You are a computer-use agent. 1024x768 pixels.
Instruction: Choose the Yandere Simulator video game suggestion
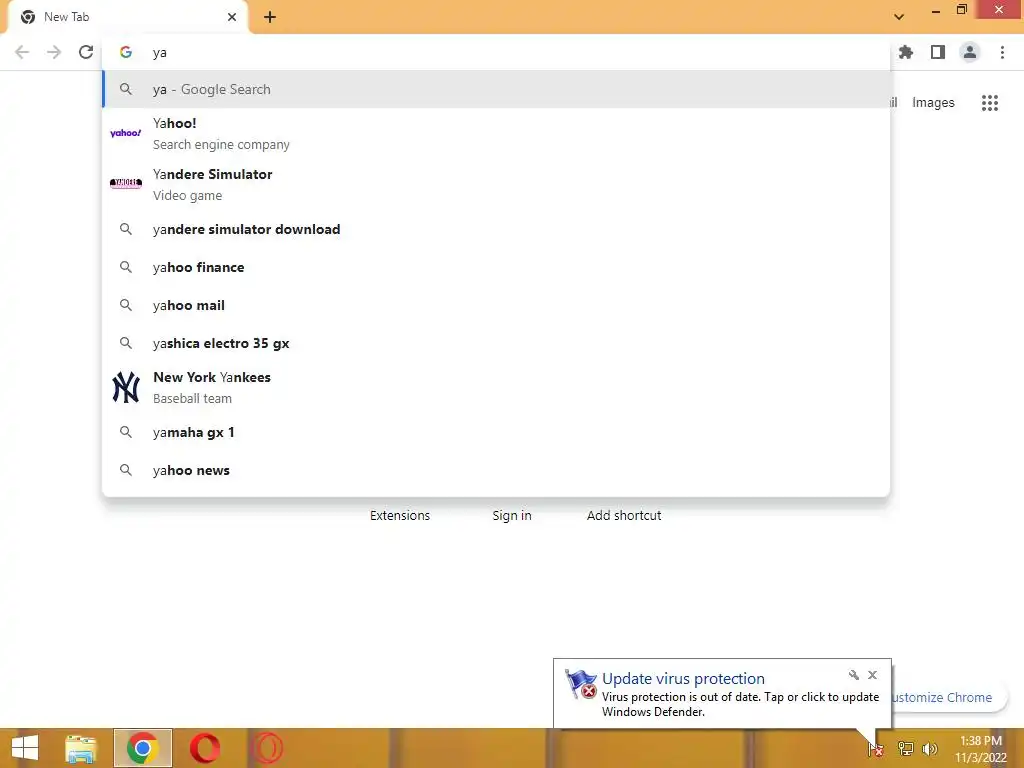pos(496,184)
